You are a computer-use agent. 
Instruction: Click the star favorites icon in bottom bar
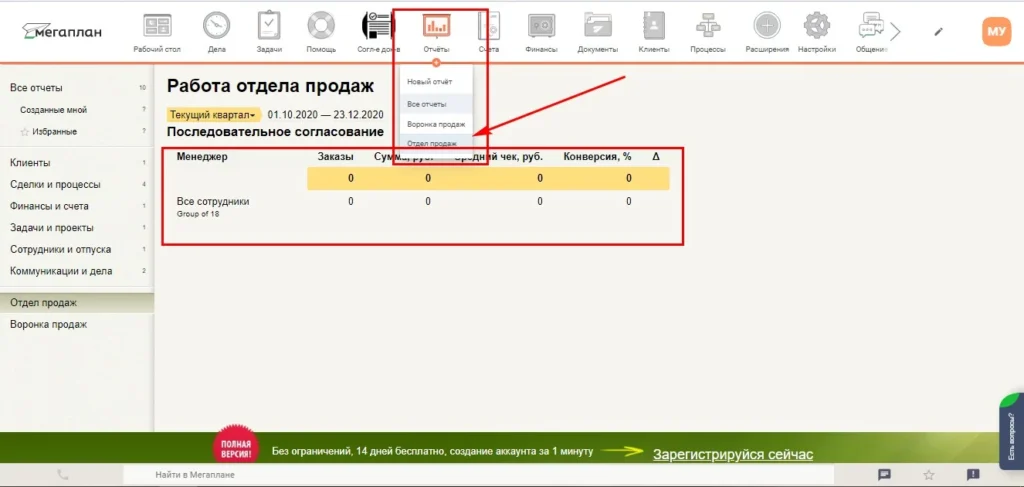click(929, 475)
